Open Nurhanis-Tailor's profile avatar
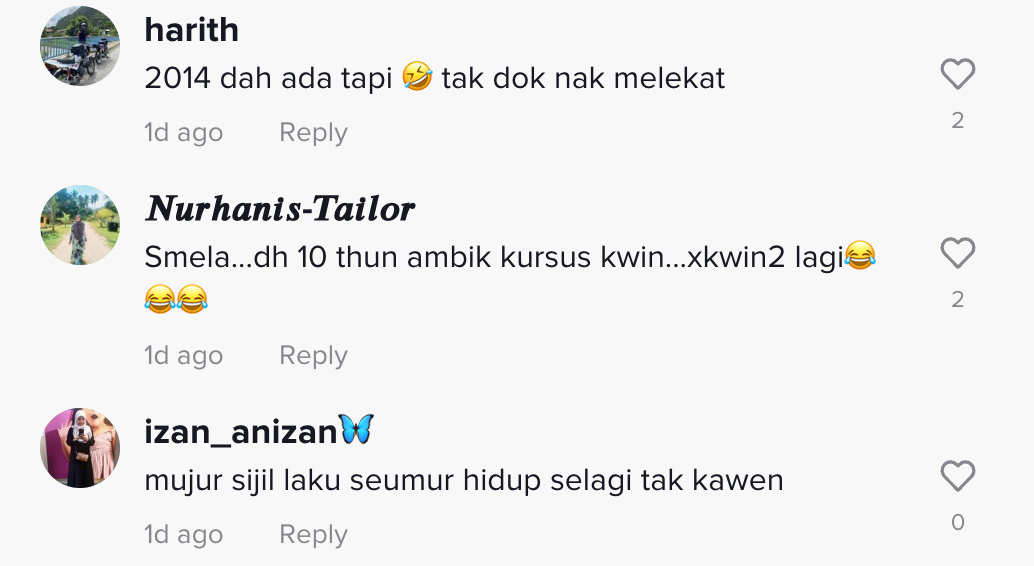This screenshot has height=566, width=1034. pyautogui.click(x=80, y=225)
